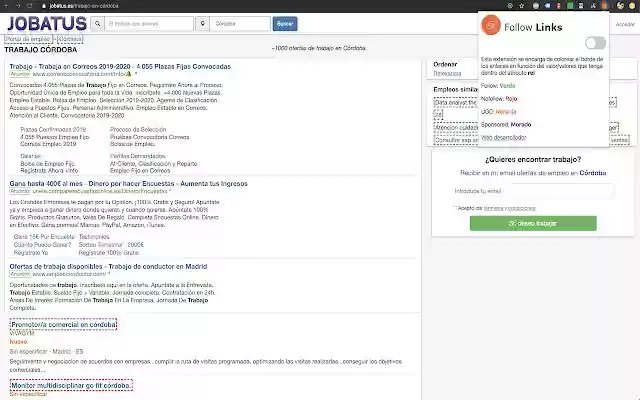
Task: Click the 'Sponsored: Morado' legend line in the popup
Action: point(506,124)
